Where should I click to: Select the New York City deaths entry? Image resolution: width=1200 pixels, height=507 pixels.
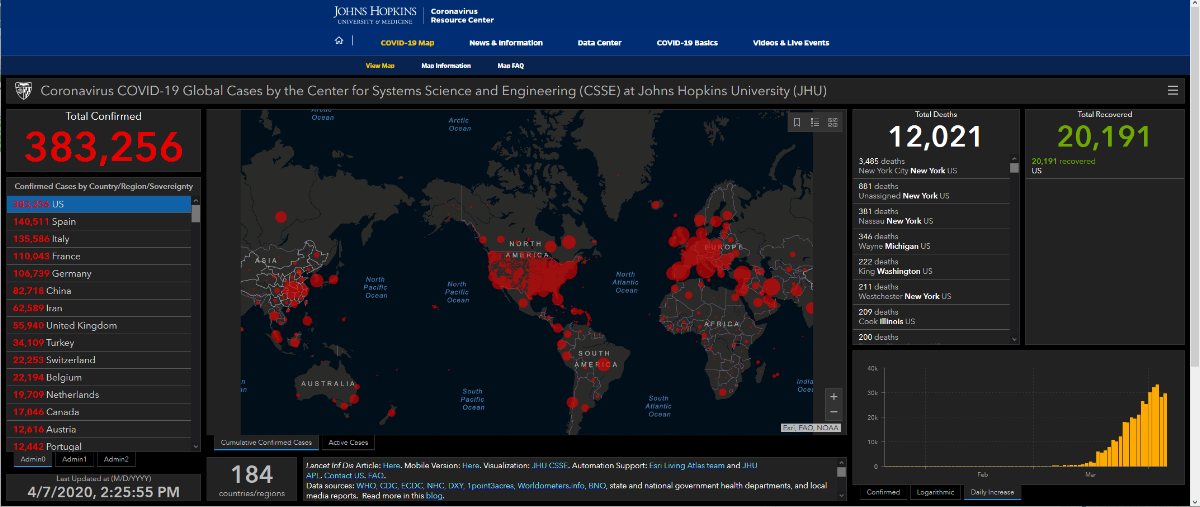pyautogui.click(x=932, y=165)
